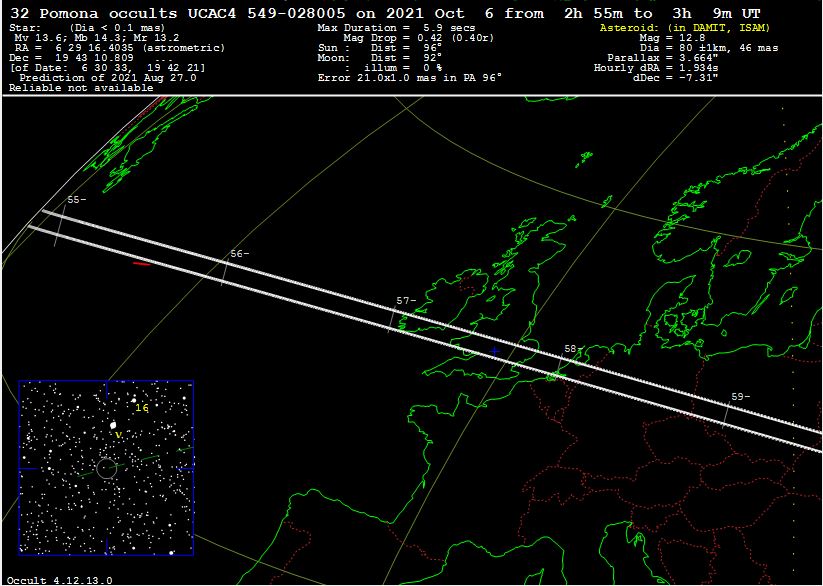Select the 58 minute time marker
This screenshot has width=823, height=586.
(x=573, y=348)
